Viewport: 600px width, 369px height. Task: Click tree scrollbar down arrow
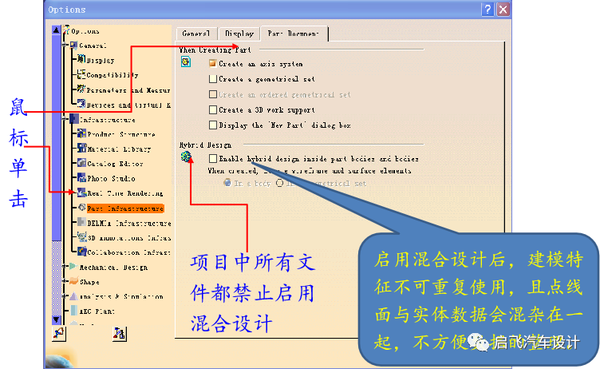pyautogui.click(x=56, y=319)
